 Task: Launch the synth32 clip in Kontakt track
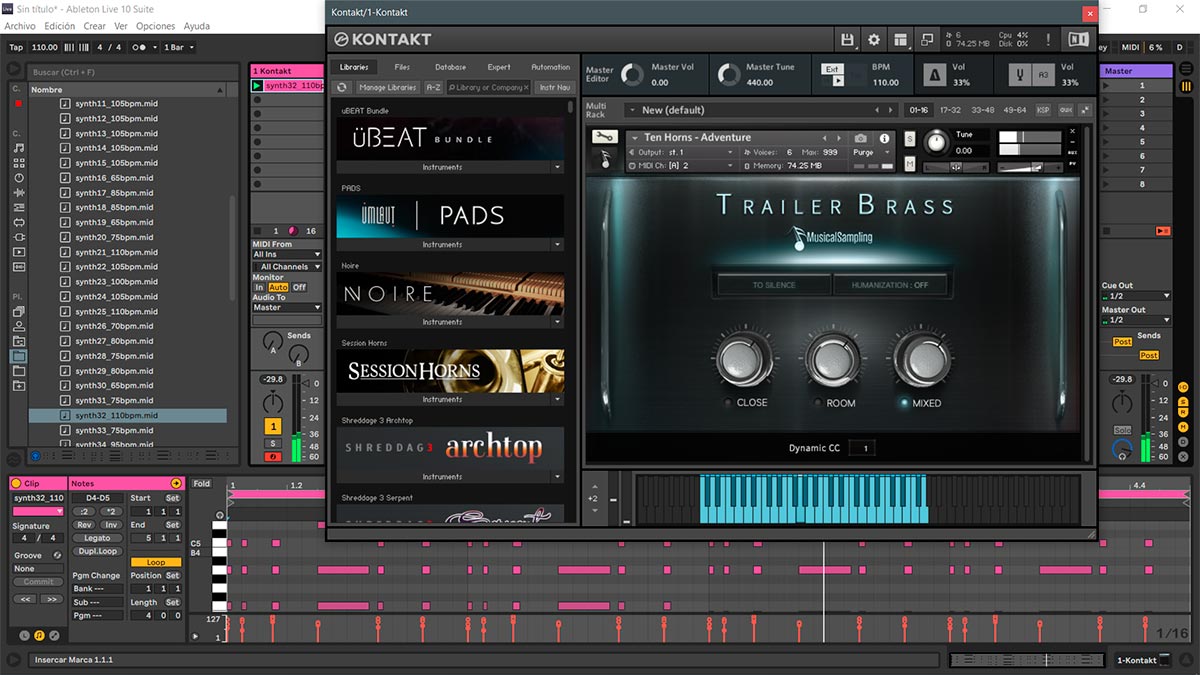tap(257, 86)
